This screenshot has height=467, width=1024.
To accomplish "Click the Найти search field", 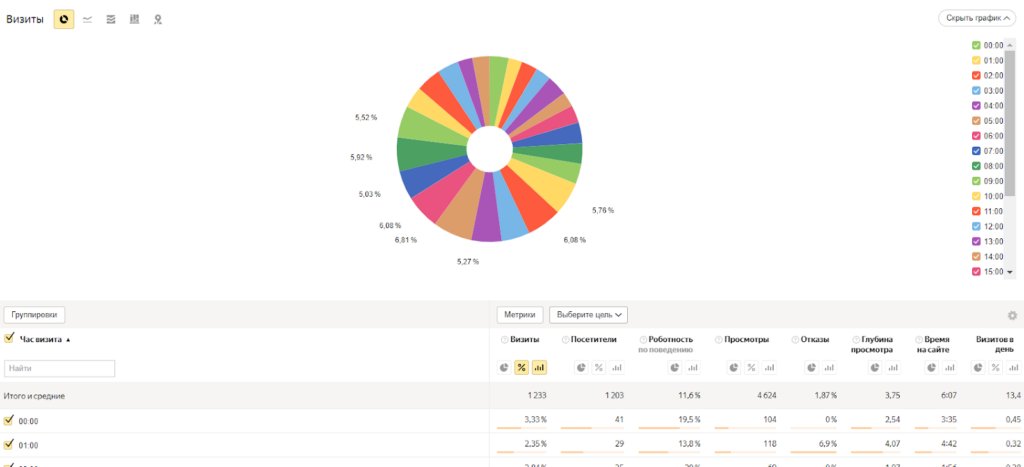I will click(60, 369).
